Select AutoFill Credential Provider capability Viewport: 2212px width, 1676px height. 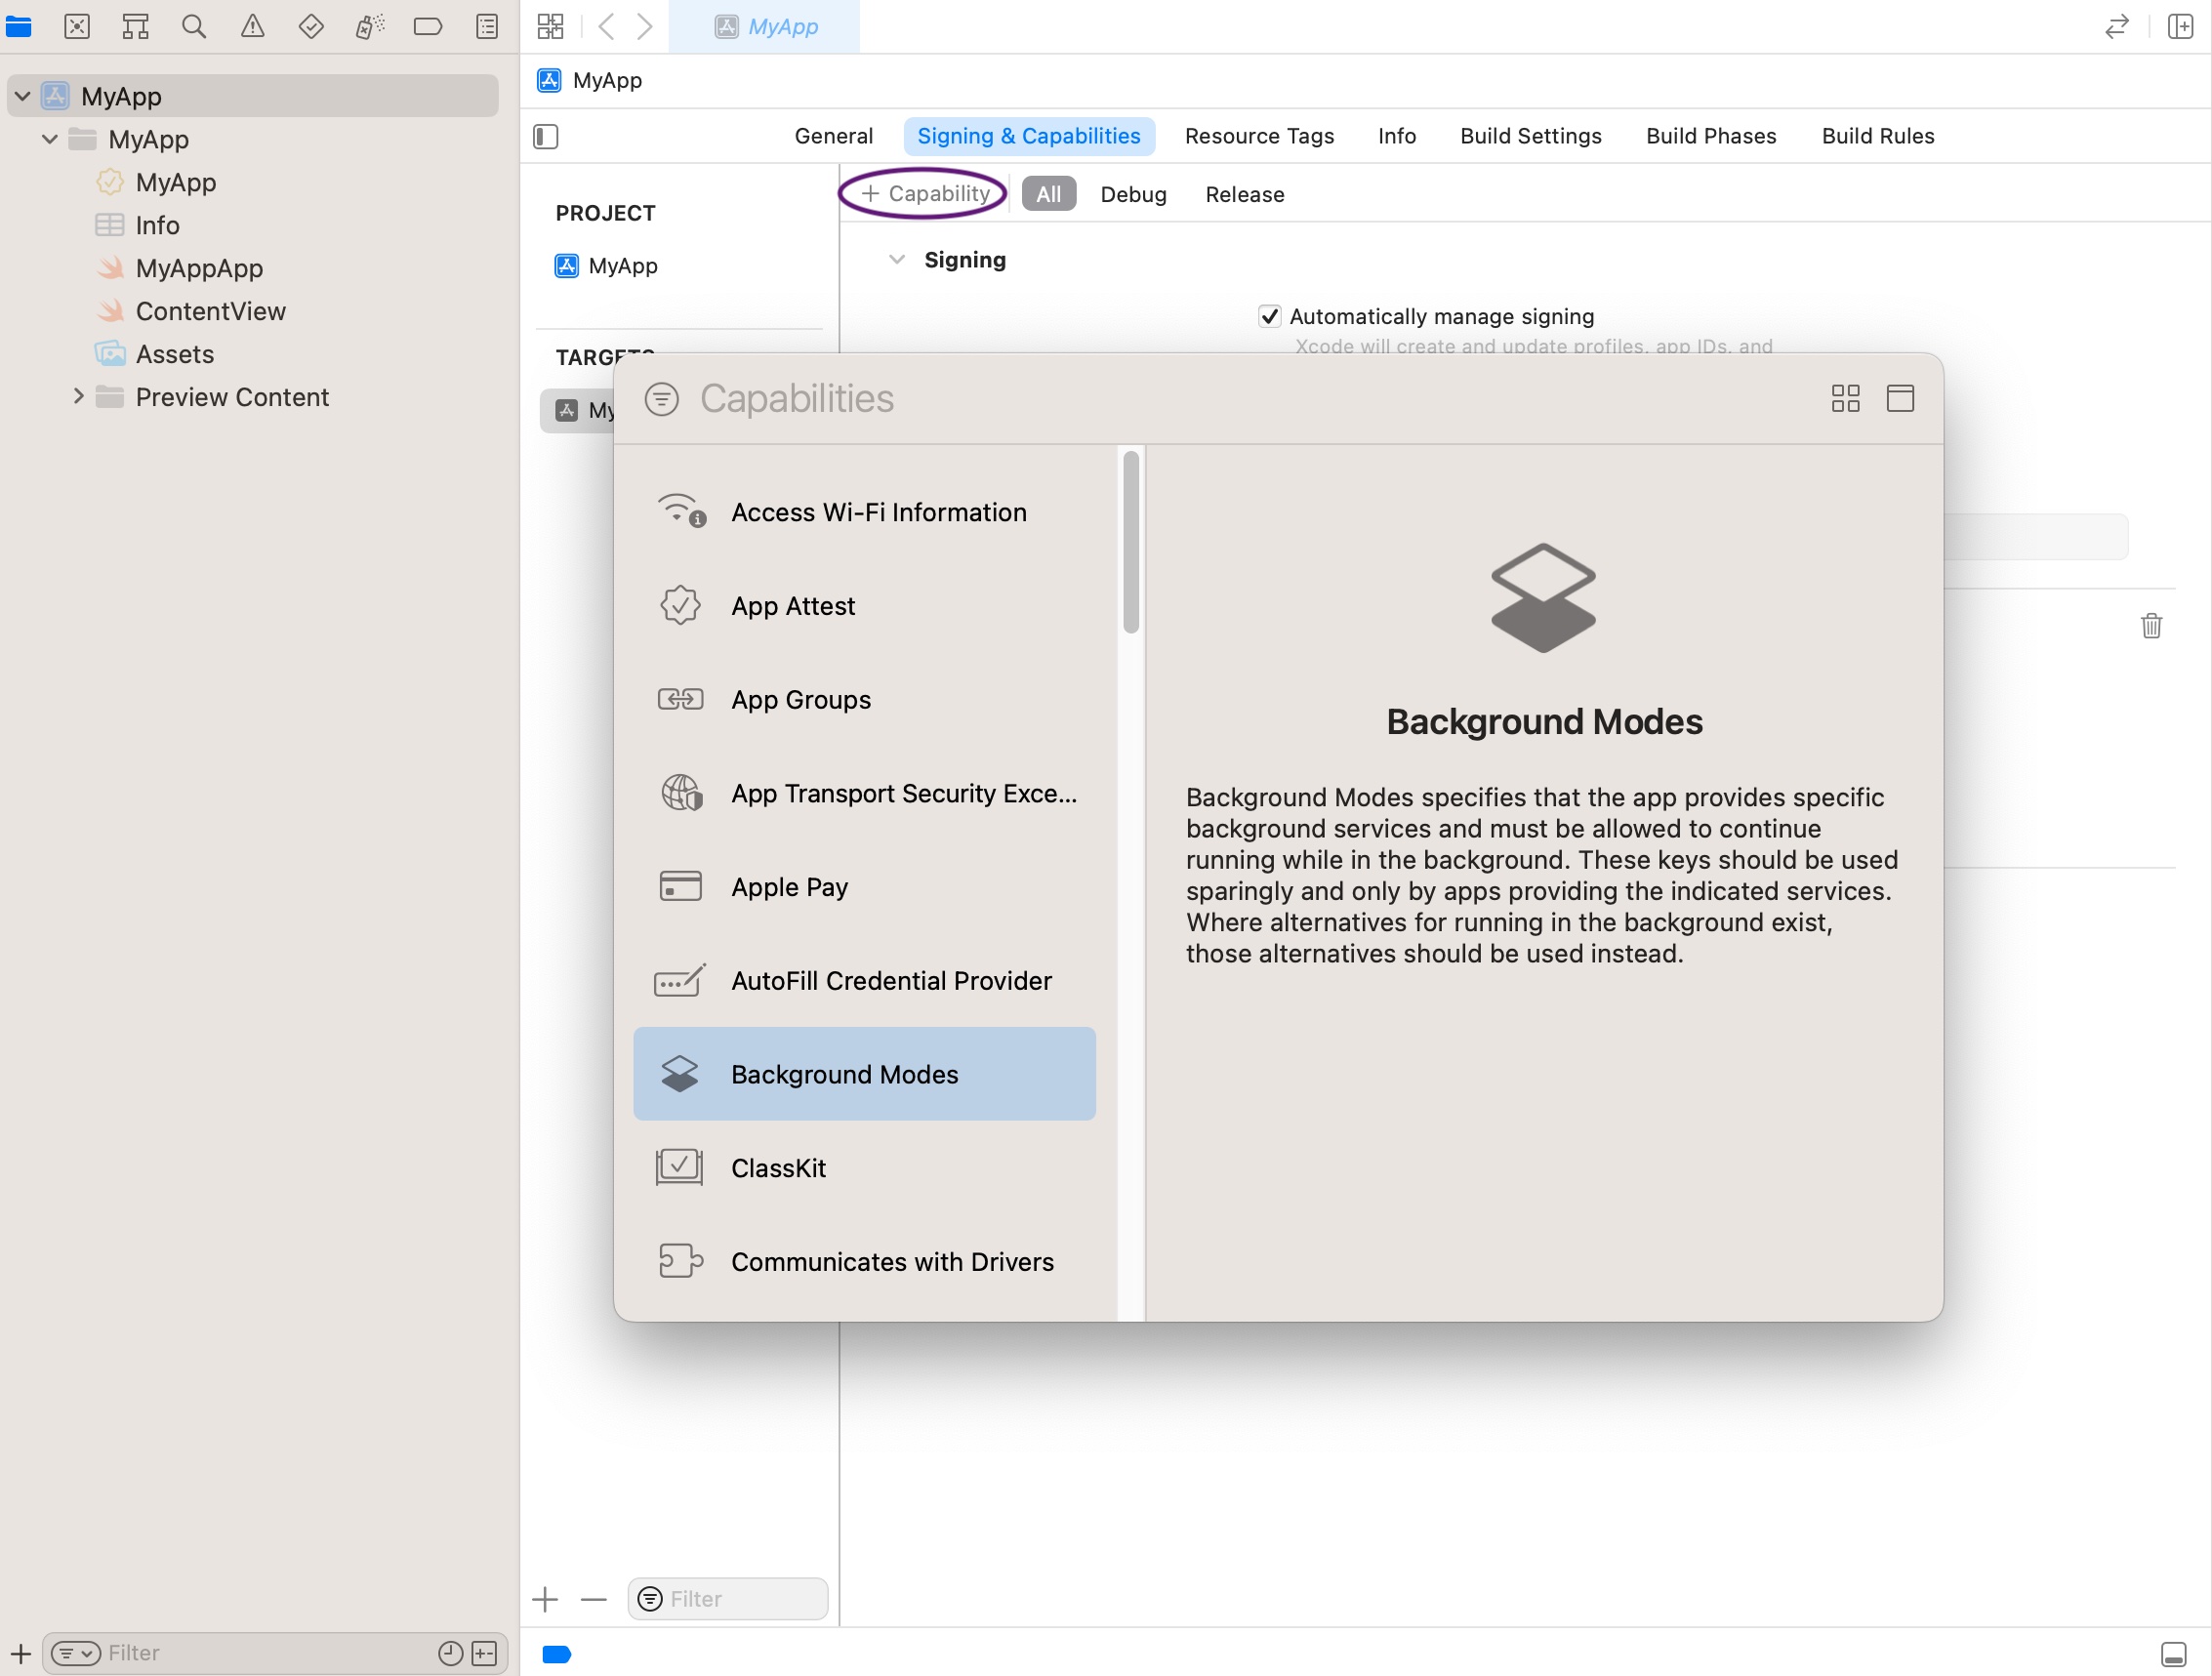pos(865,981)
